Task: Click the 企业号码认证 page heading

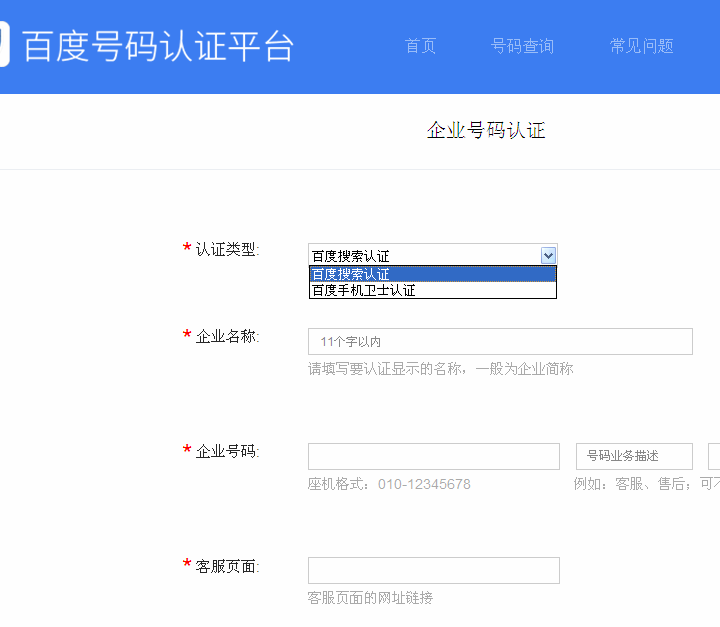Action: [x=486, y=130]
